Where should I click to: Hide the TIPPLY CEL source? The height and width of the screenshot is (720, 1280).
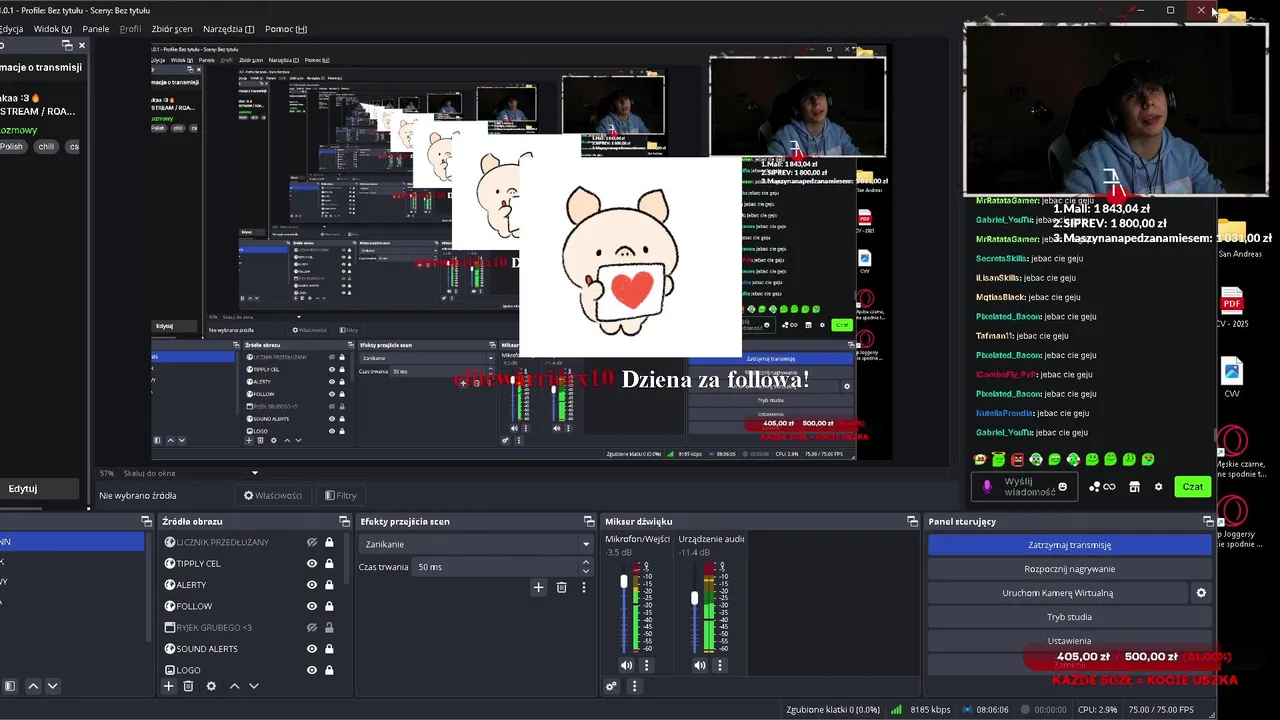312,563
